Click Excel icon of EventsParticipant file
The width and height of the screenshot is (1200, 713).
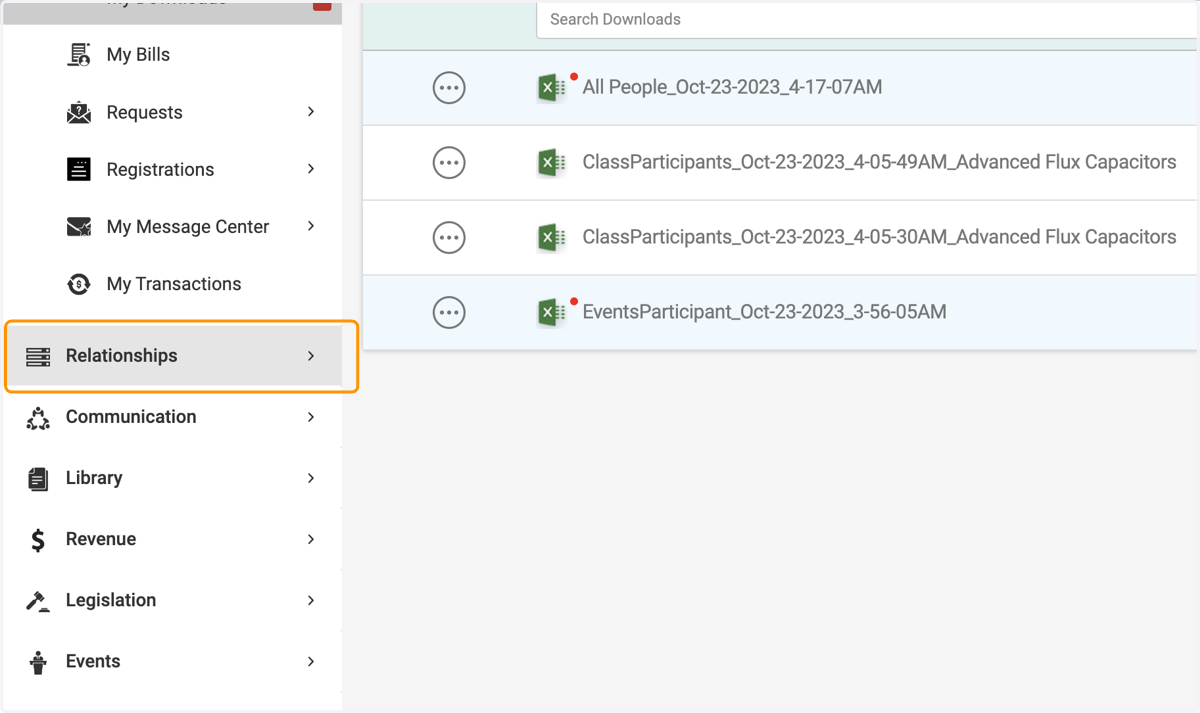[x=551, y=312]
